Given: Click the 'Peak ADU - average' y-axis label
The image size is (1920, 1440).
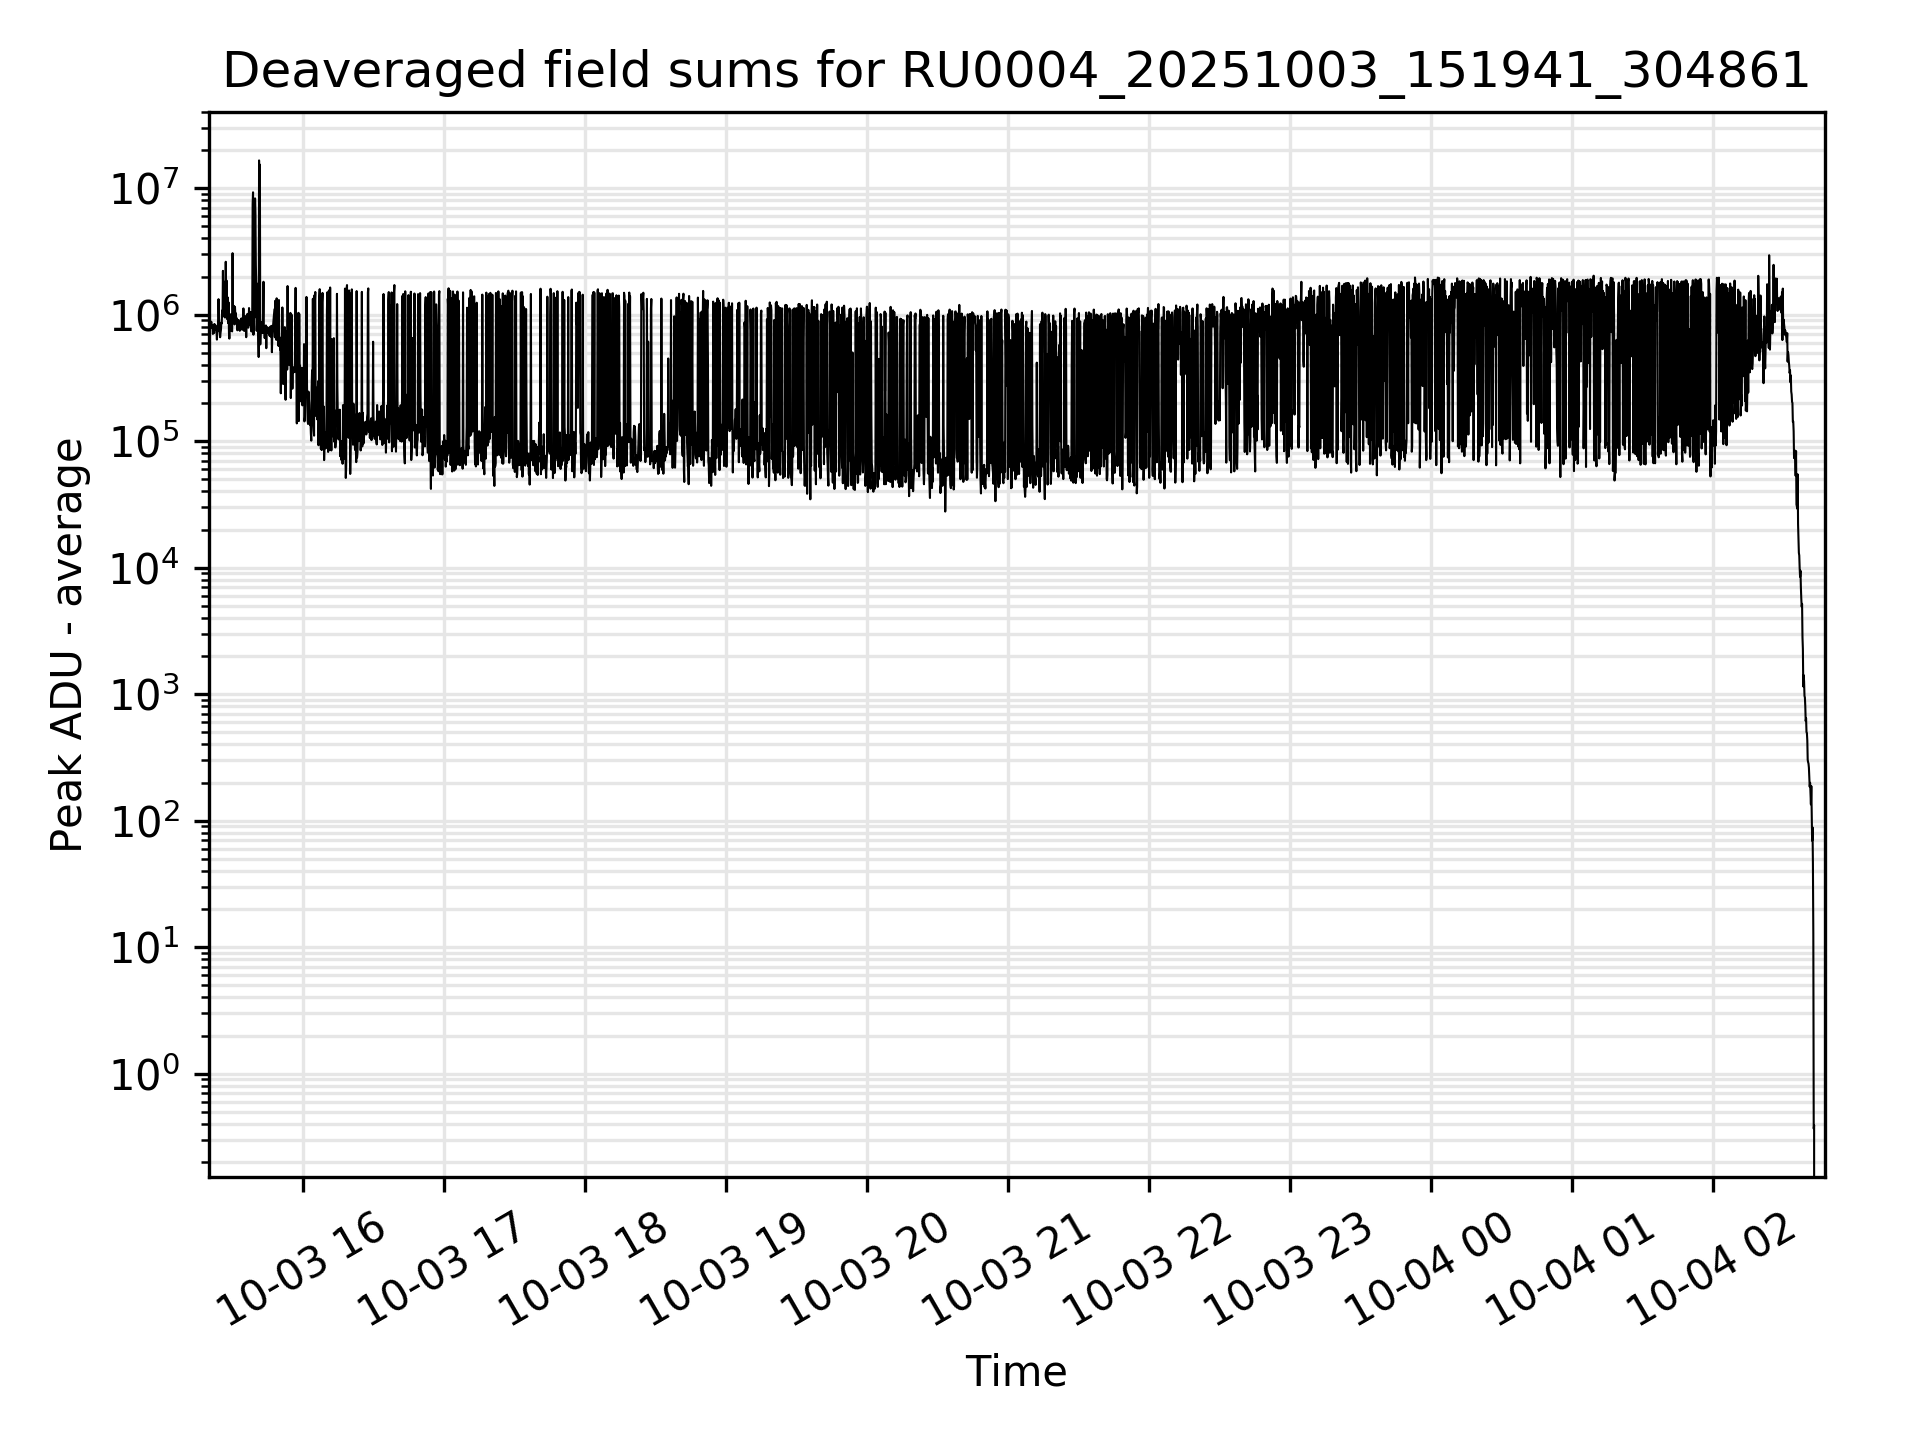Looking at the screenshot, I should 68,645.
